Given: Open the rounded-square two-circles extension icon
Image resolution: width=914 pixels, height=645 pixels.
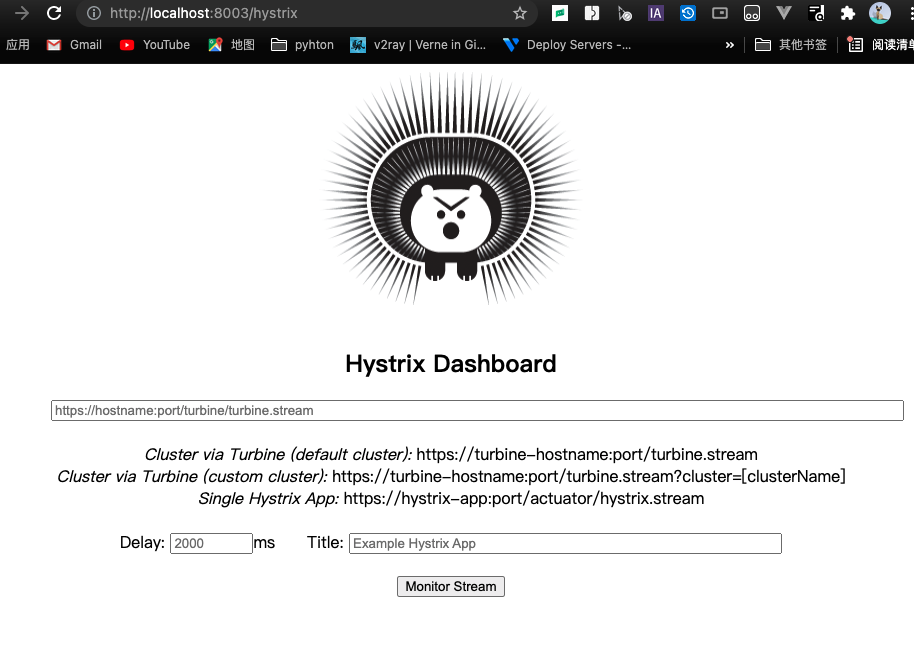Looking at the screenshot, I should pyautogui.click(x=752, y=13).
